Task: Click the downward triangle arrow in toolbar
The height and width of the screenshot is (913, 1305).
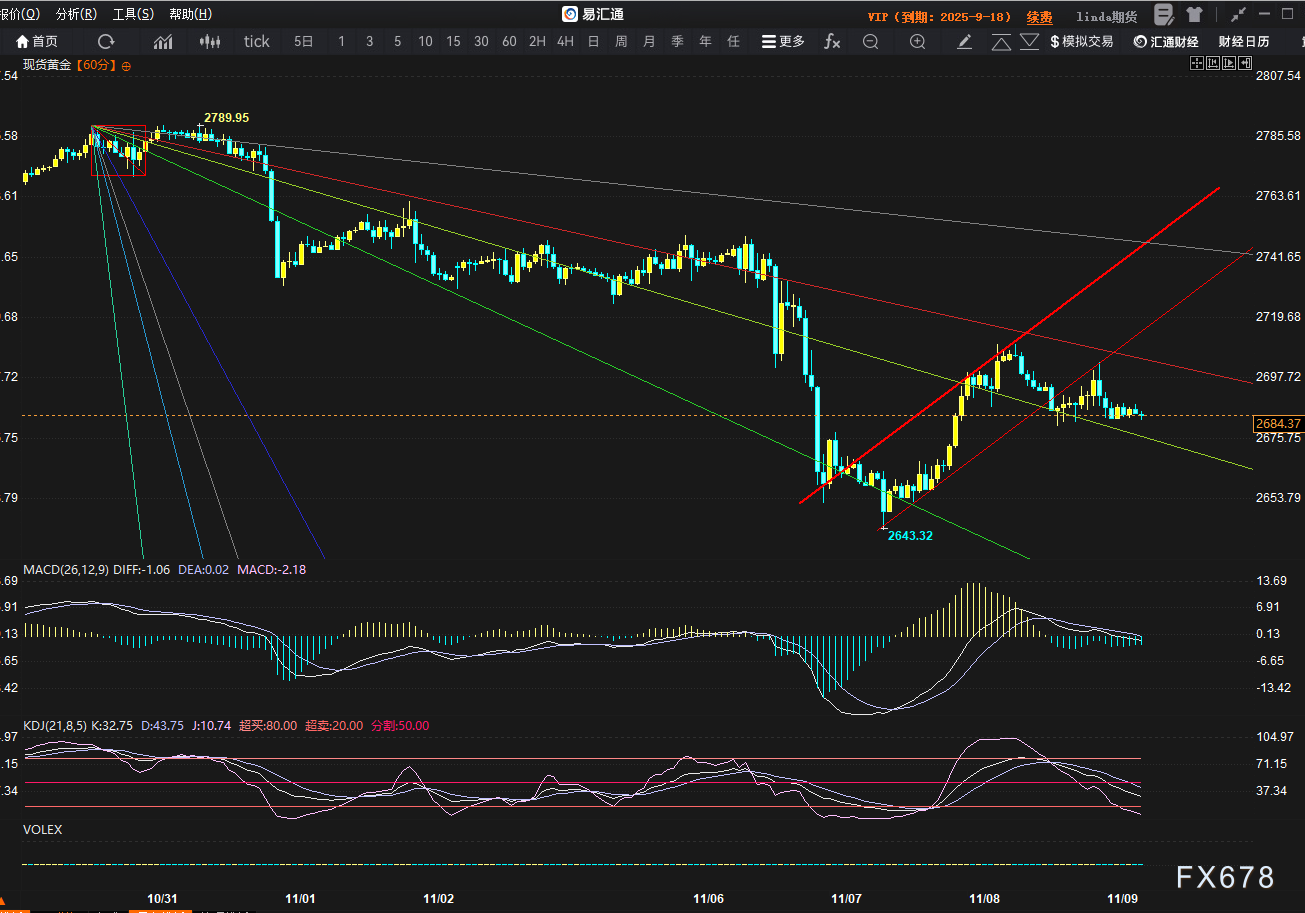Action: 1029,41
